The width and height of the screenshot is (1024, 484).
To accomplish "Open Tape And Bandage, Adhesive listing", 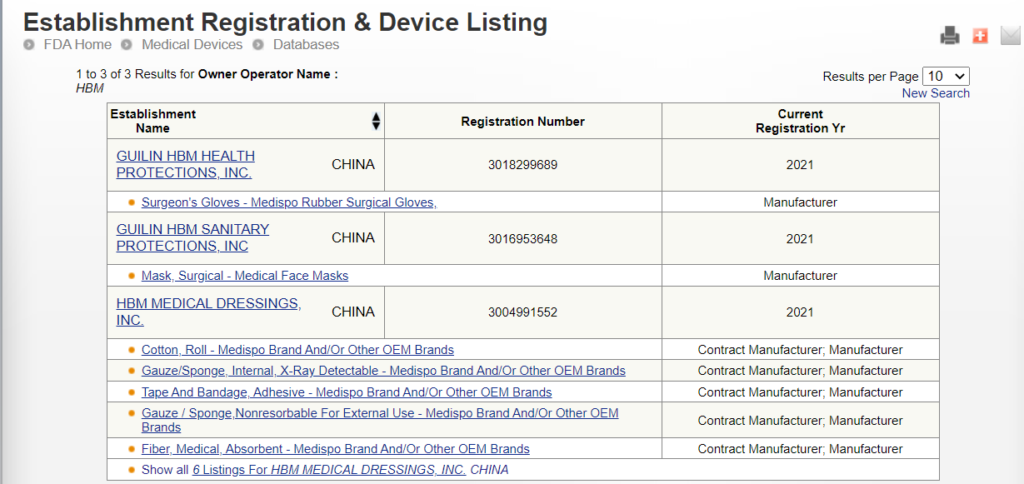I will [x=346, y=393].
